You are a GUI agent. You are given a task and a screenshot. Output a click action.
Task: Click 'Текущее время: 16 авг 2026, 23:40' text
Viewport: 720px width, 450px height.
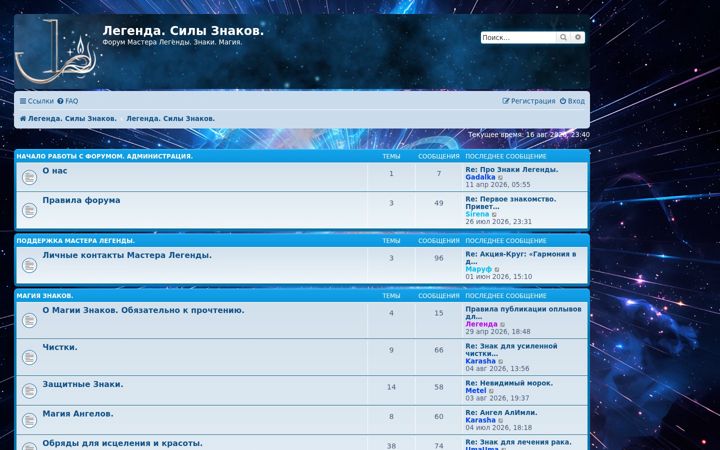click(x=529, y=135)
